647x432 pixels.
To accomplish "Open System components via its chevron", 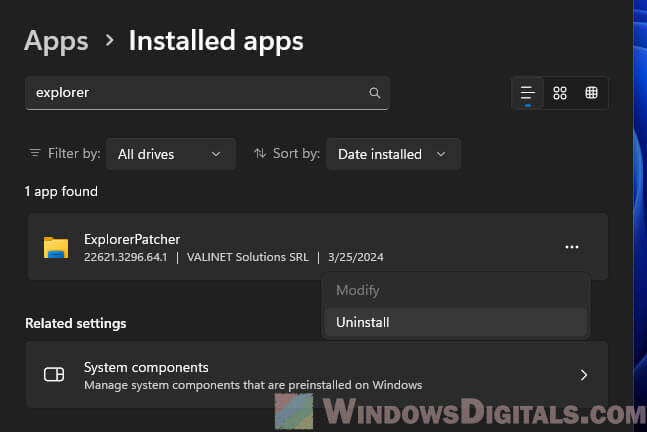I will point(583,375).
